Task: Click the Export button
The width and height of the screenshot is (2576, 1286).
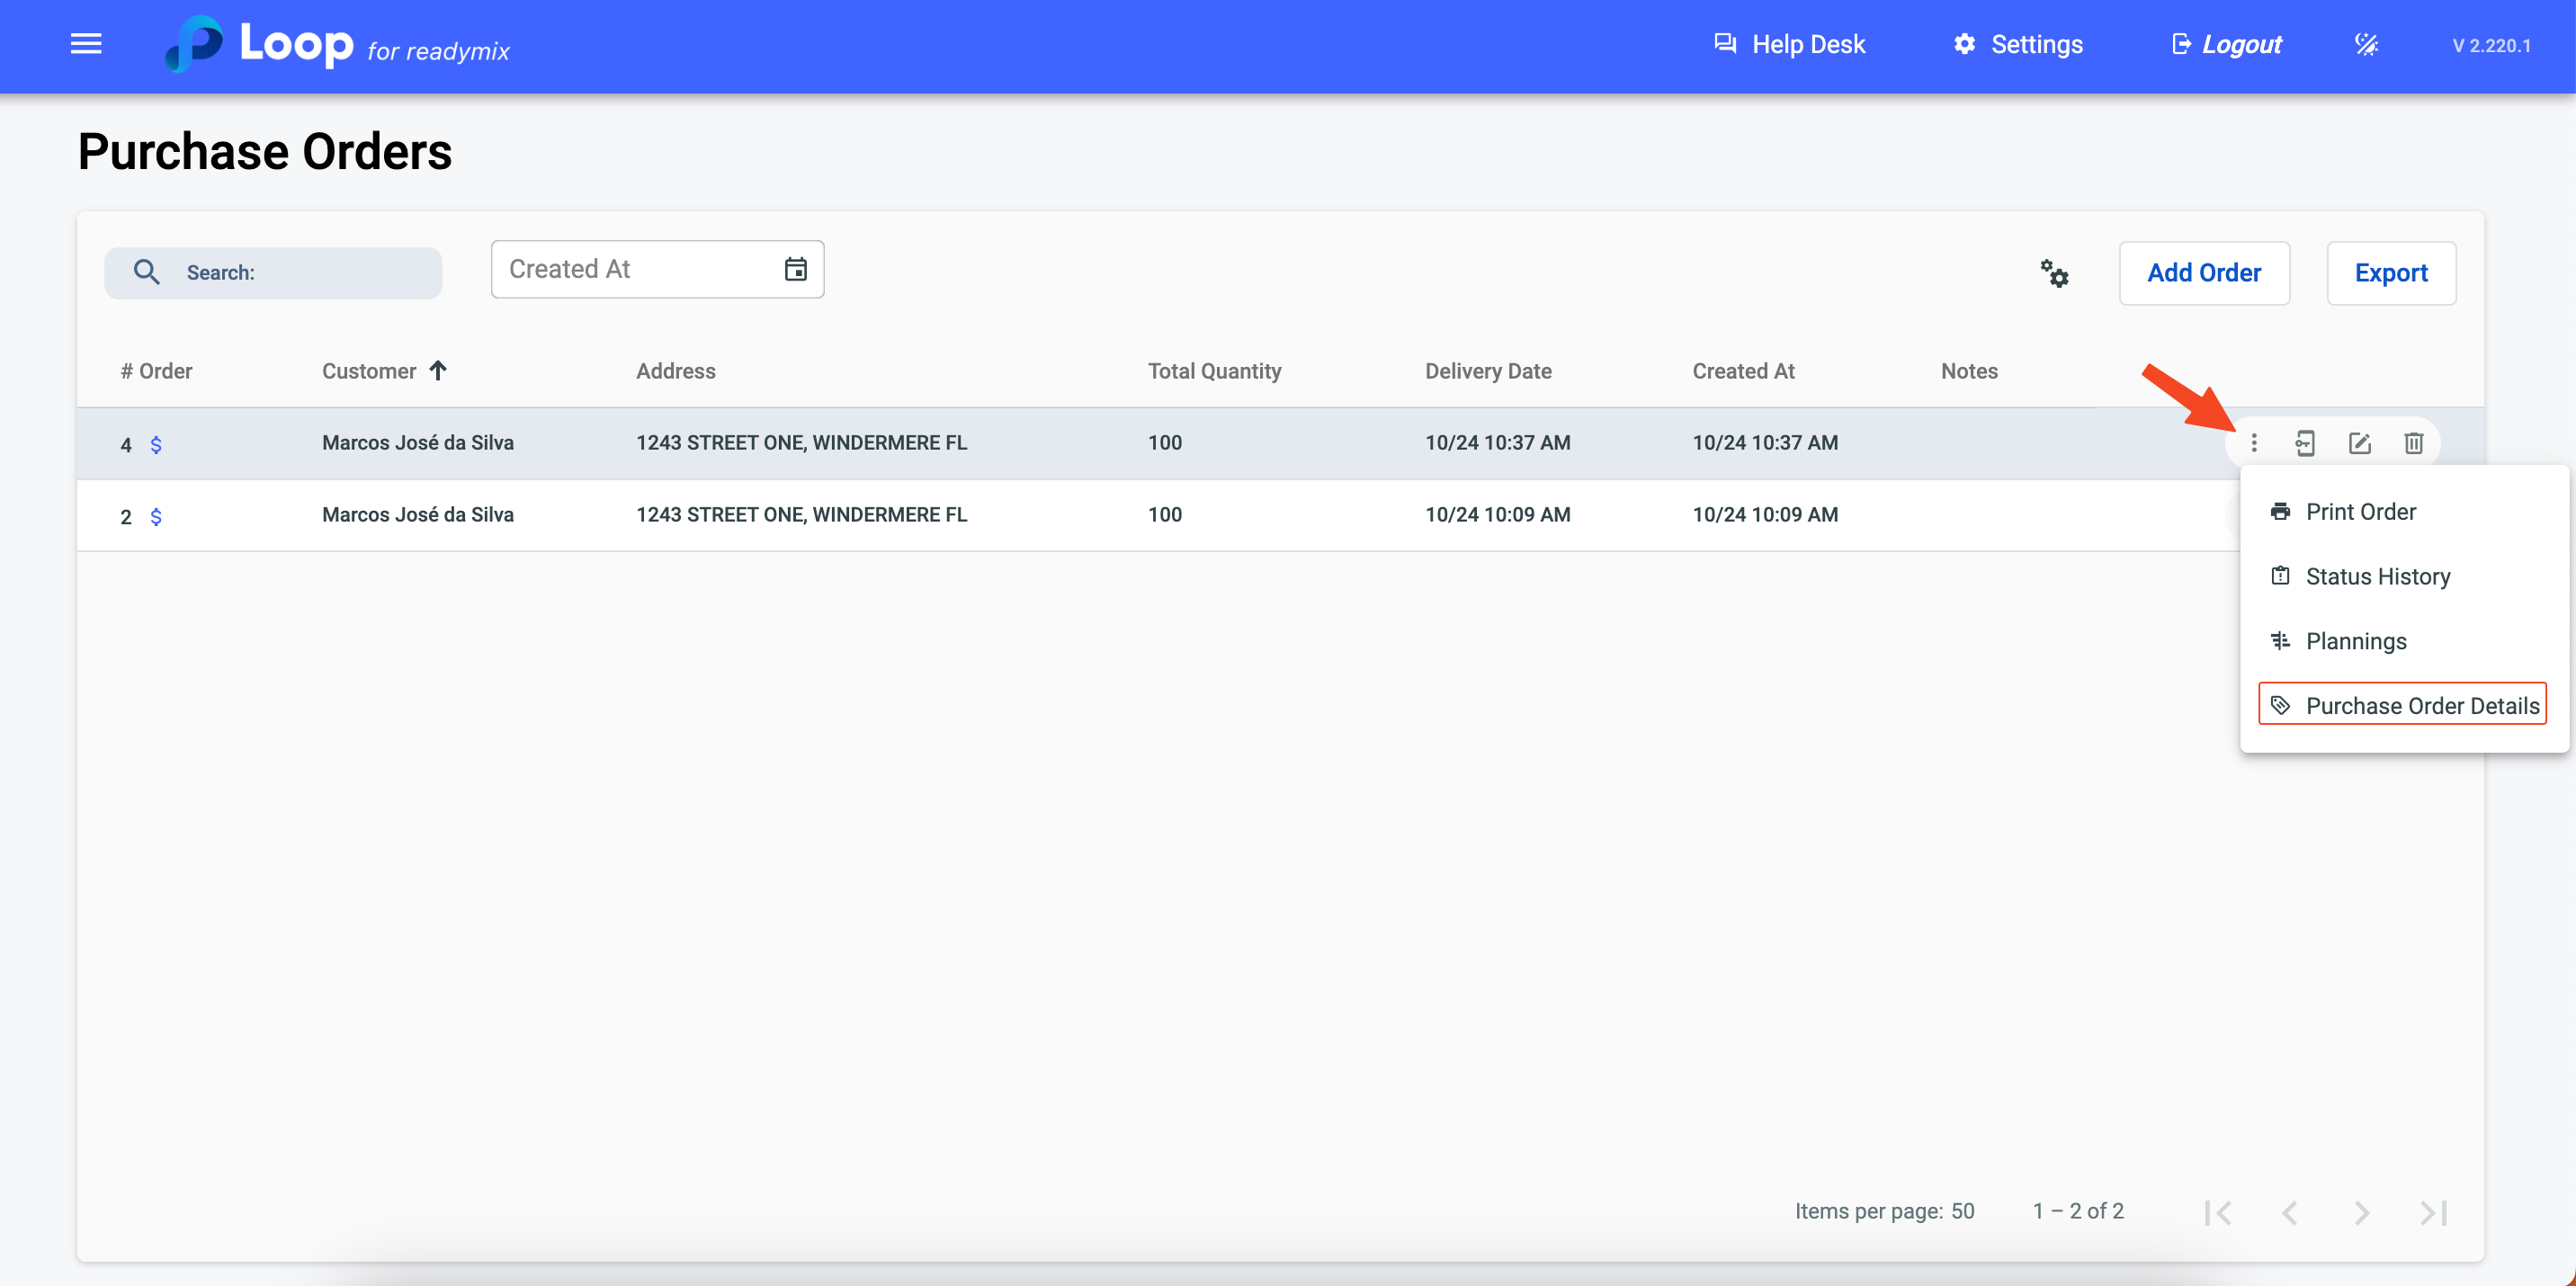Action: [x=2390, y=273]
